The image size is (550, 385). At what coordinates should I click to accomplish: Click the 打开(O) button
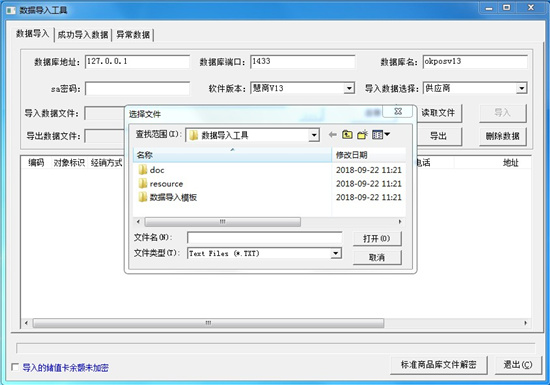[377, 239]
